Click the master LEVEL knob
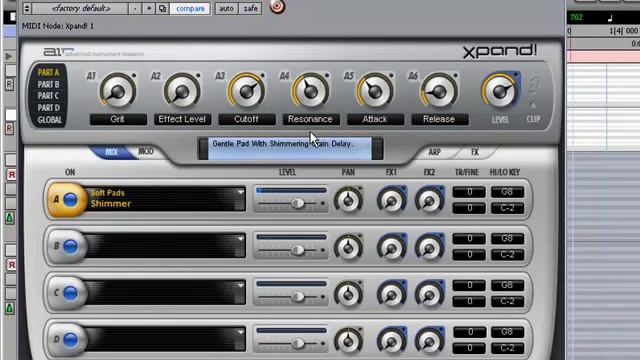Screen dimensions: 640x360 point(500,91)
